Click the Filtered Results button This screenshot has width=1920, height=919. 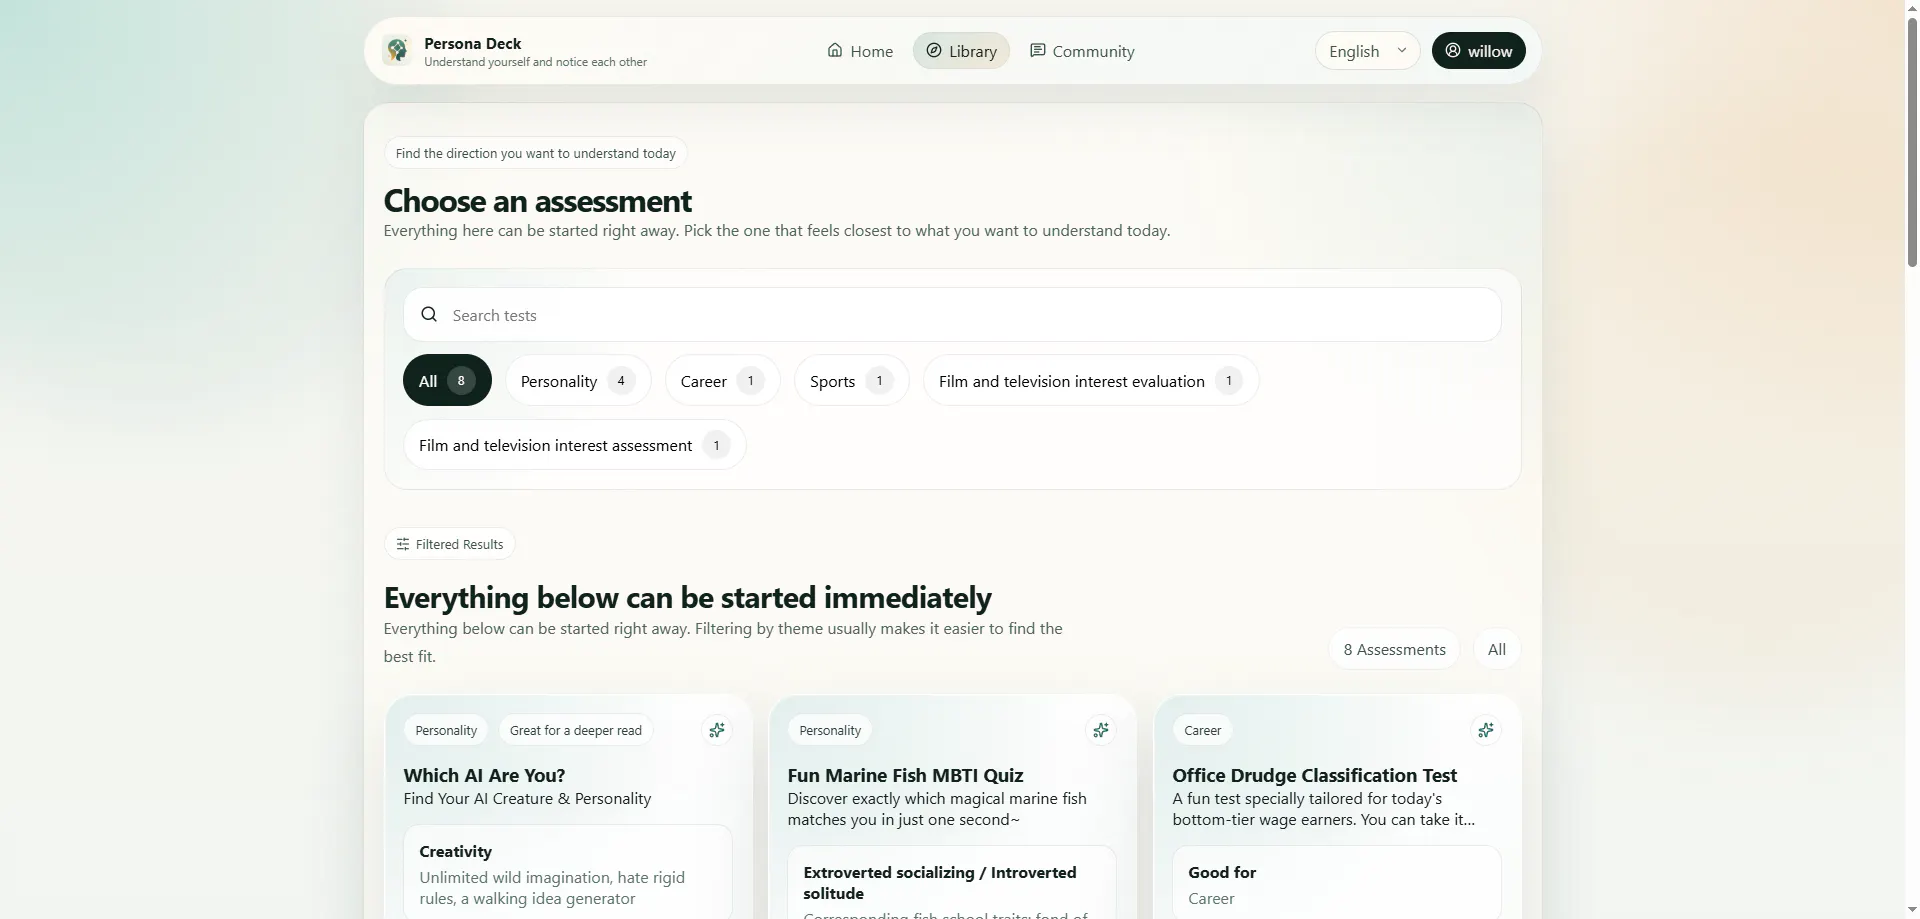coord(450,544)
